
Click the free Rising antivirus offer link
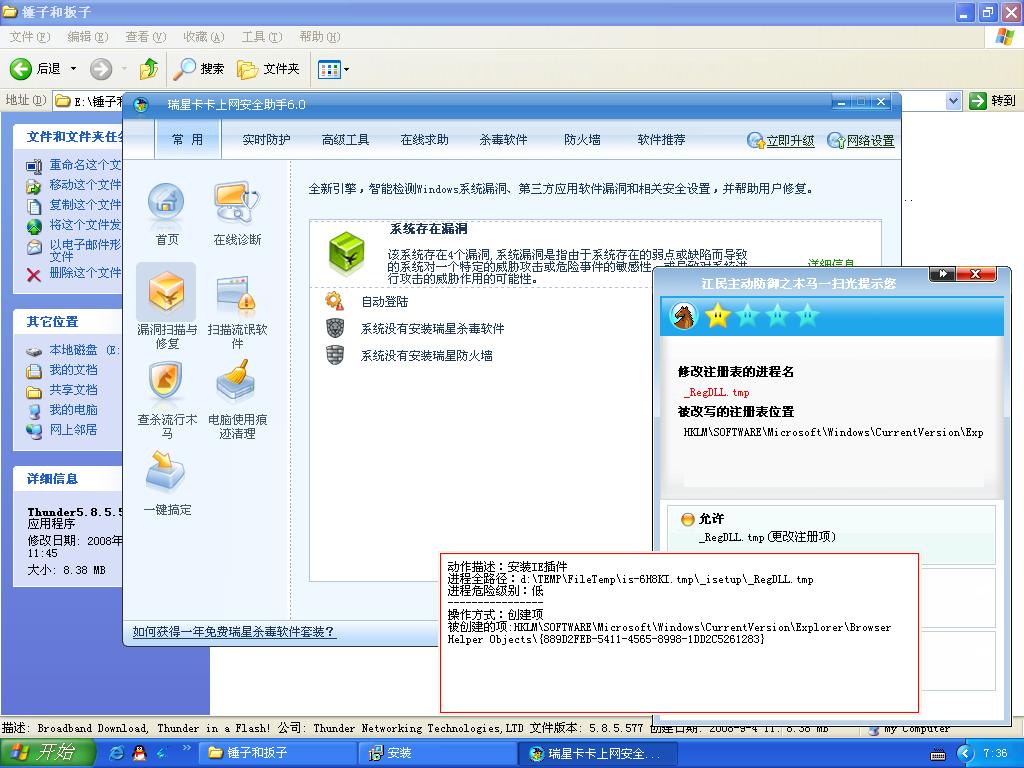[234, 632]
